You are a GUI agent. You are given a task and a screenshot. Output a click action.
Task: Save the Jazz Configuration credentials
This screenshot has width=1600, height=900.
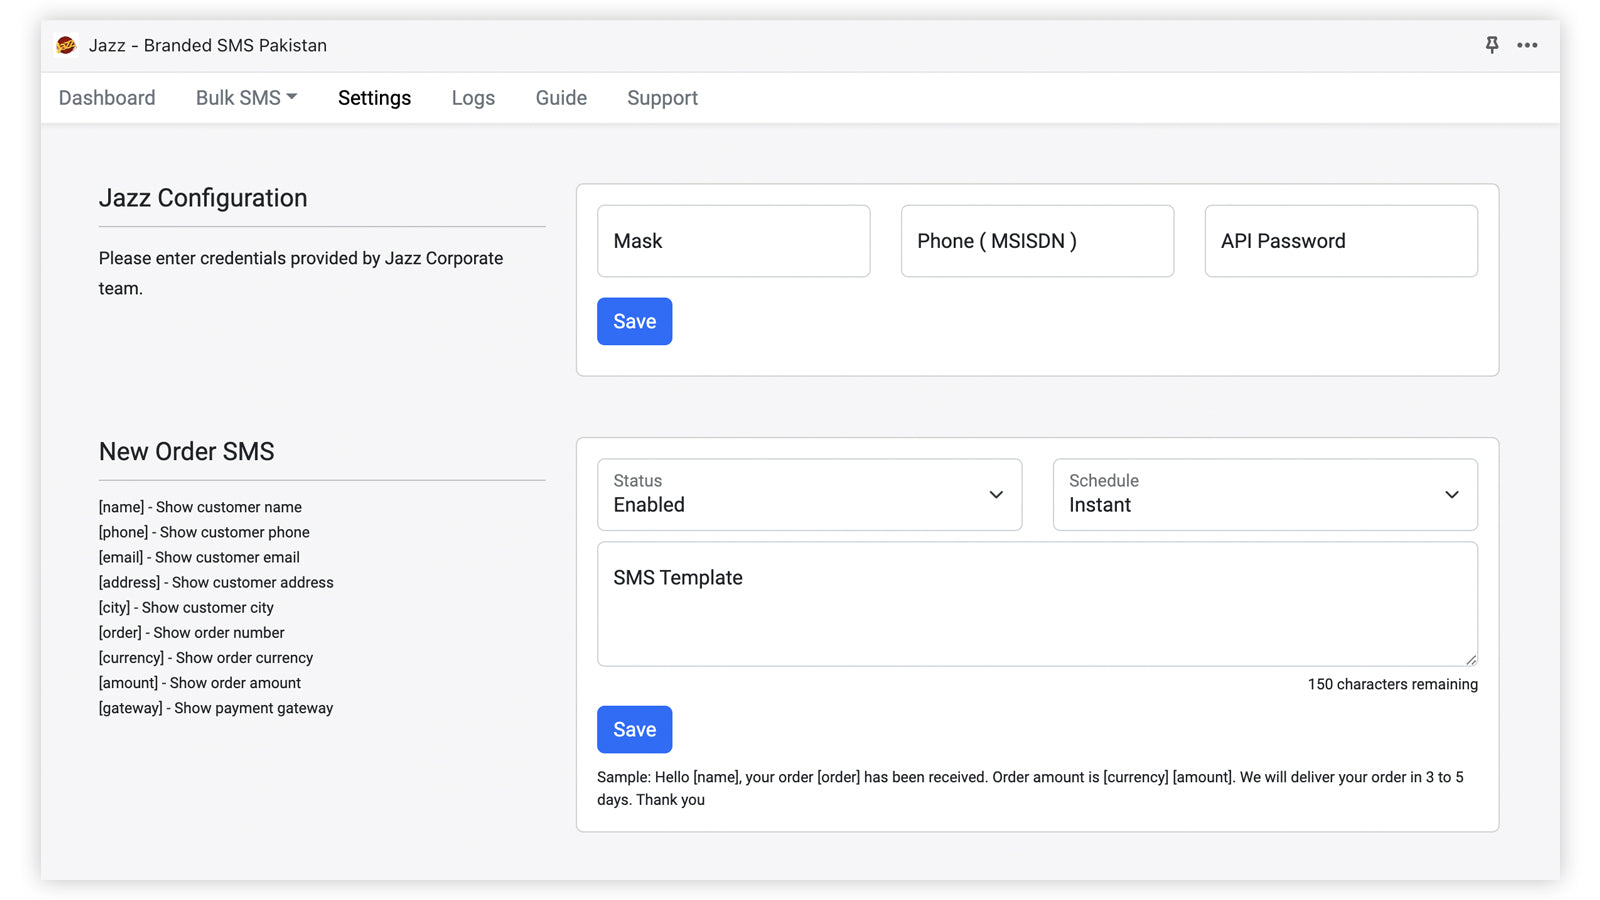(634, 321)
